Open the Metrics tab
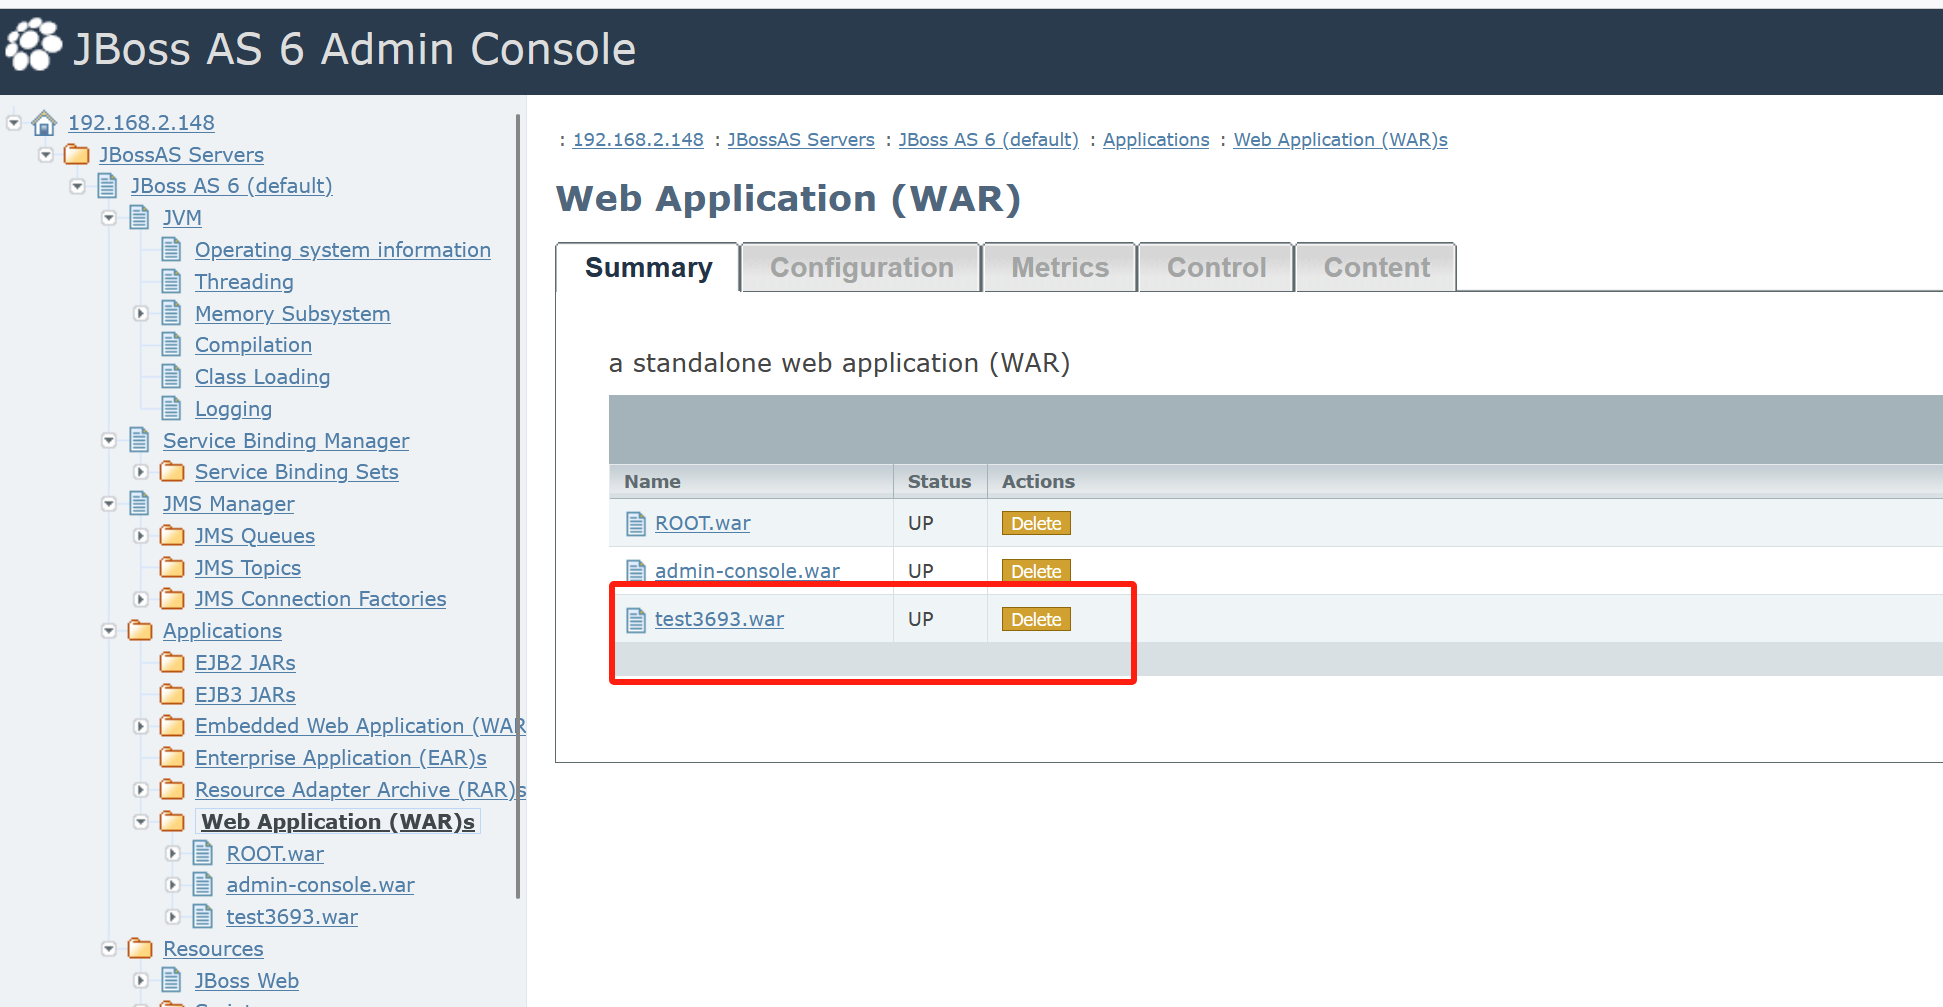This screenshot has height=1007, width=1943. pyautogui.click(x=1060, y=267)
